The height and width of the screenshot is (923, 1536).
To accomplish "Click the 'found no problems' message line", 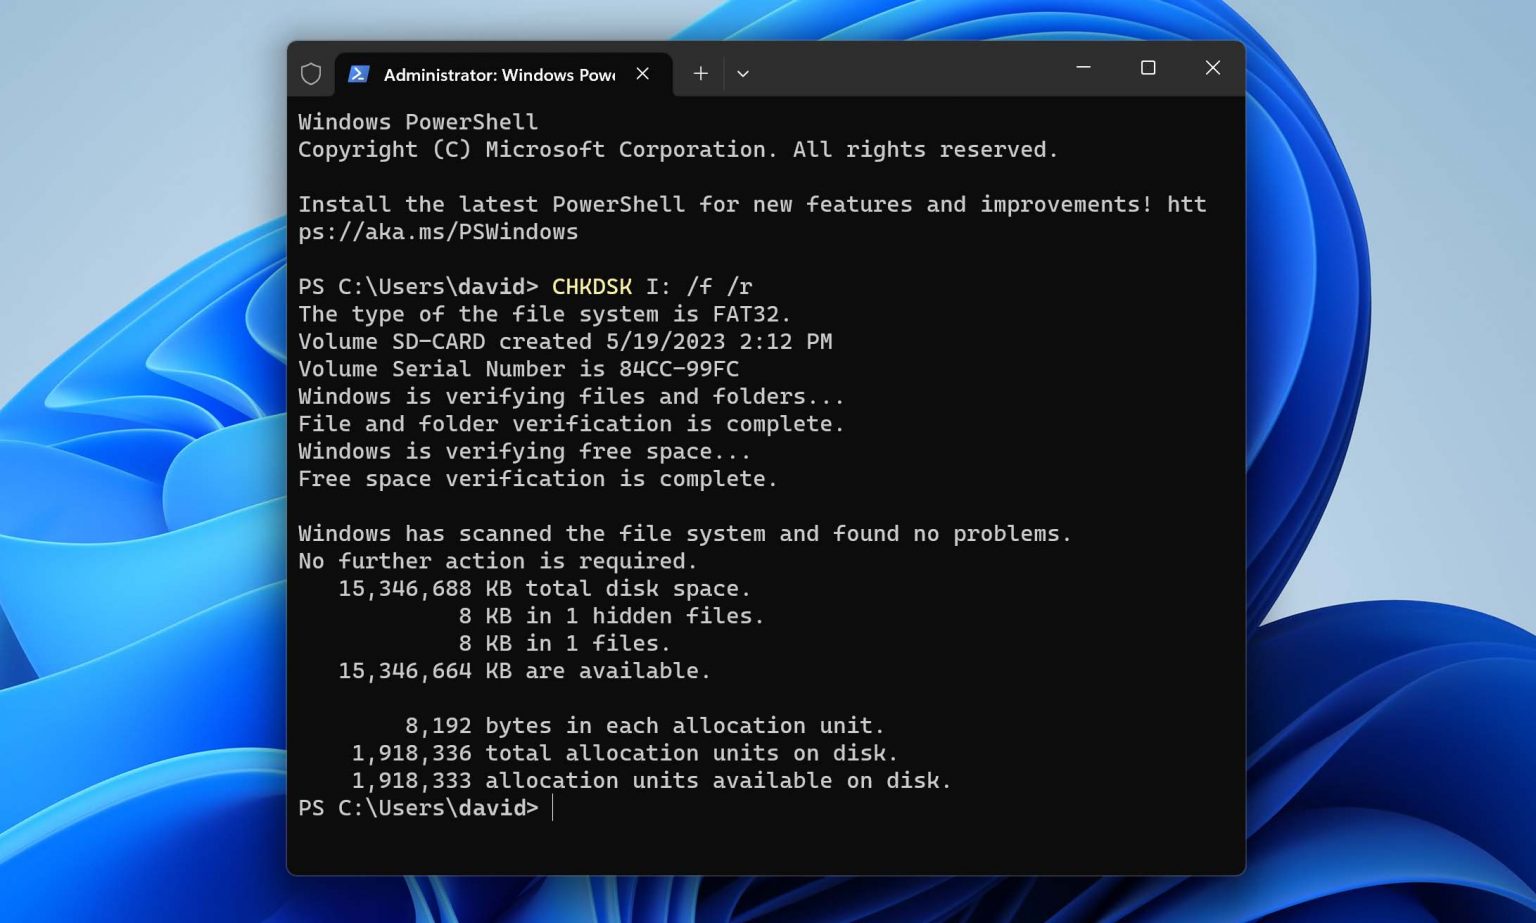I will [x=684, y=534].
